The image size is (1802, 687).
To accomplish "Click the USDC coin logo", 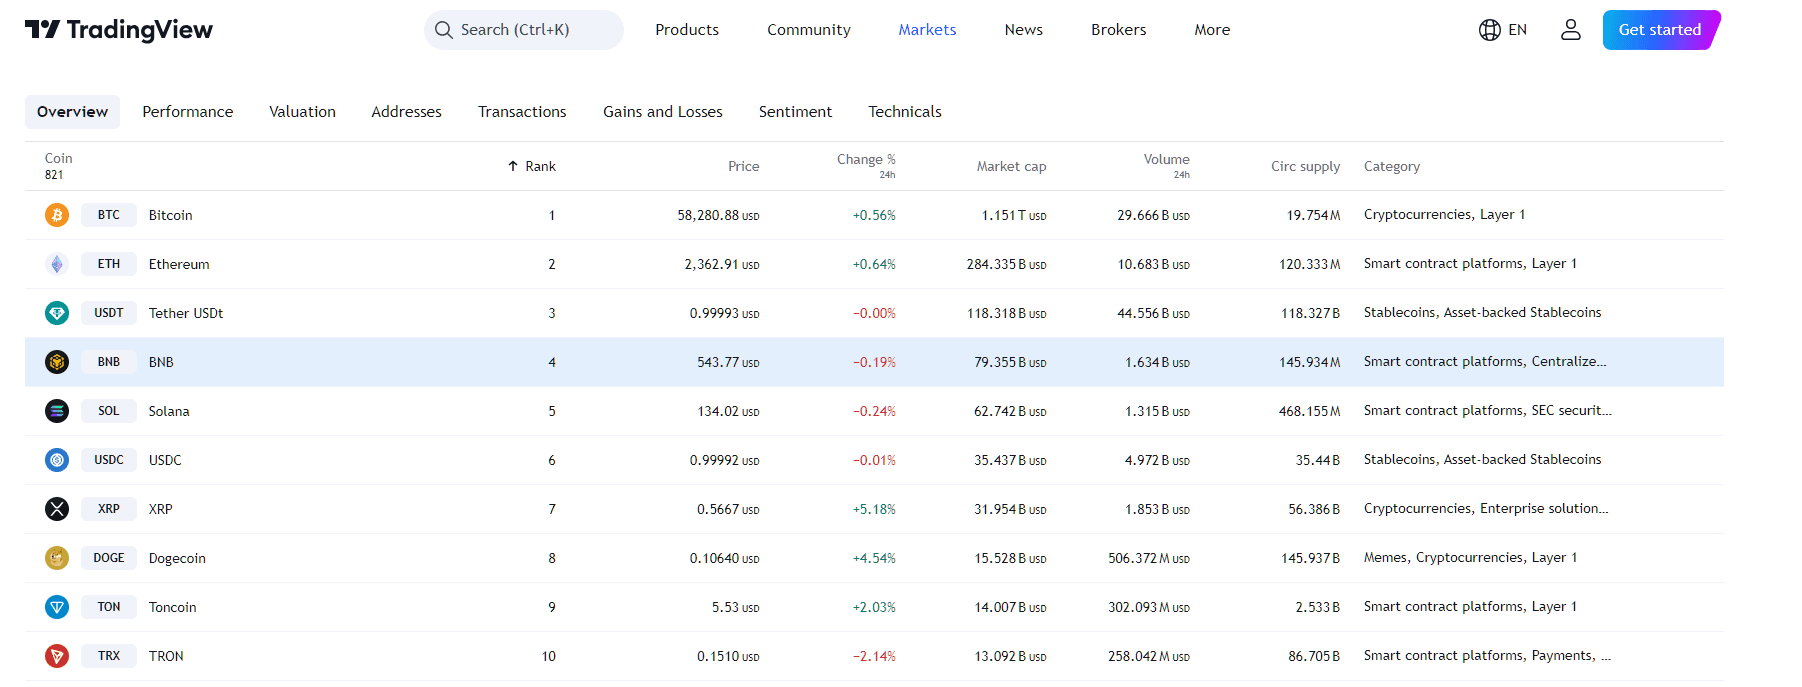I will pyautogui.click(x=57, y=460).
